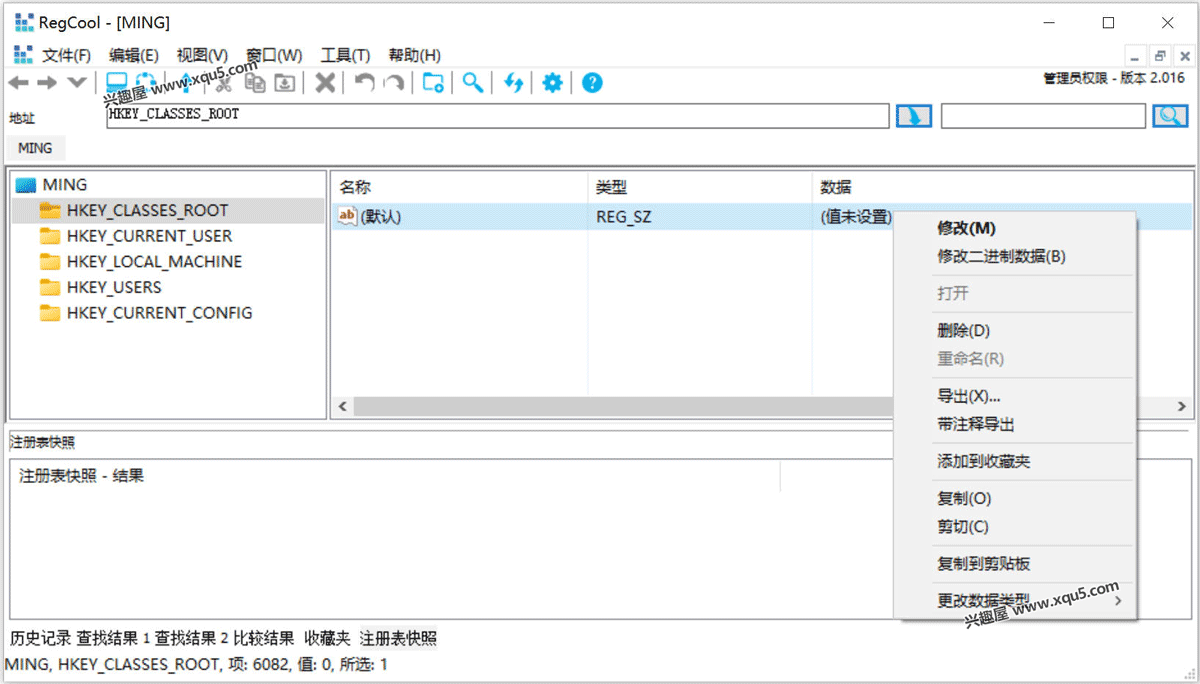Image resolution: width=1200 pixels, height=684 pixels.
Task: Click the paste icon in the toolbar
Action: pos(285,83)
